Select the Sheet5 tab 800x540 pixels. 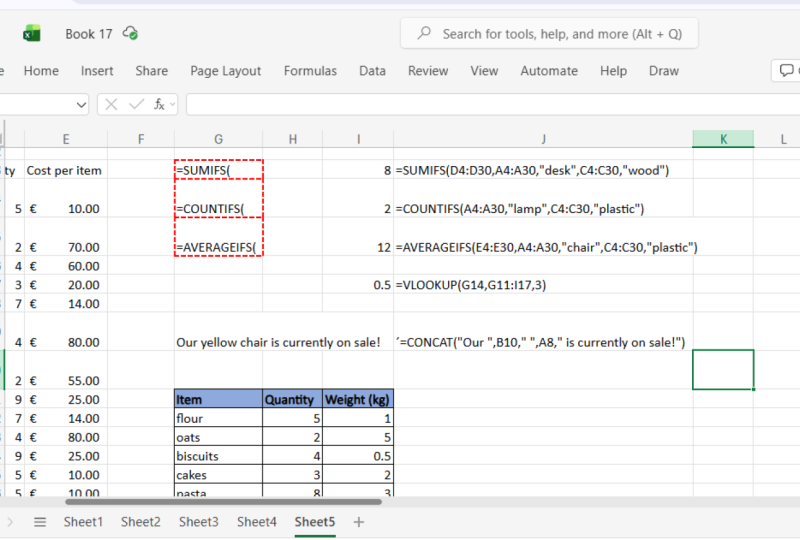[315, 522]
